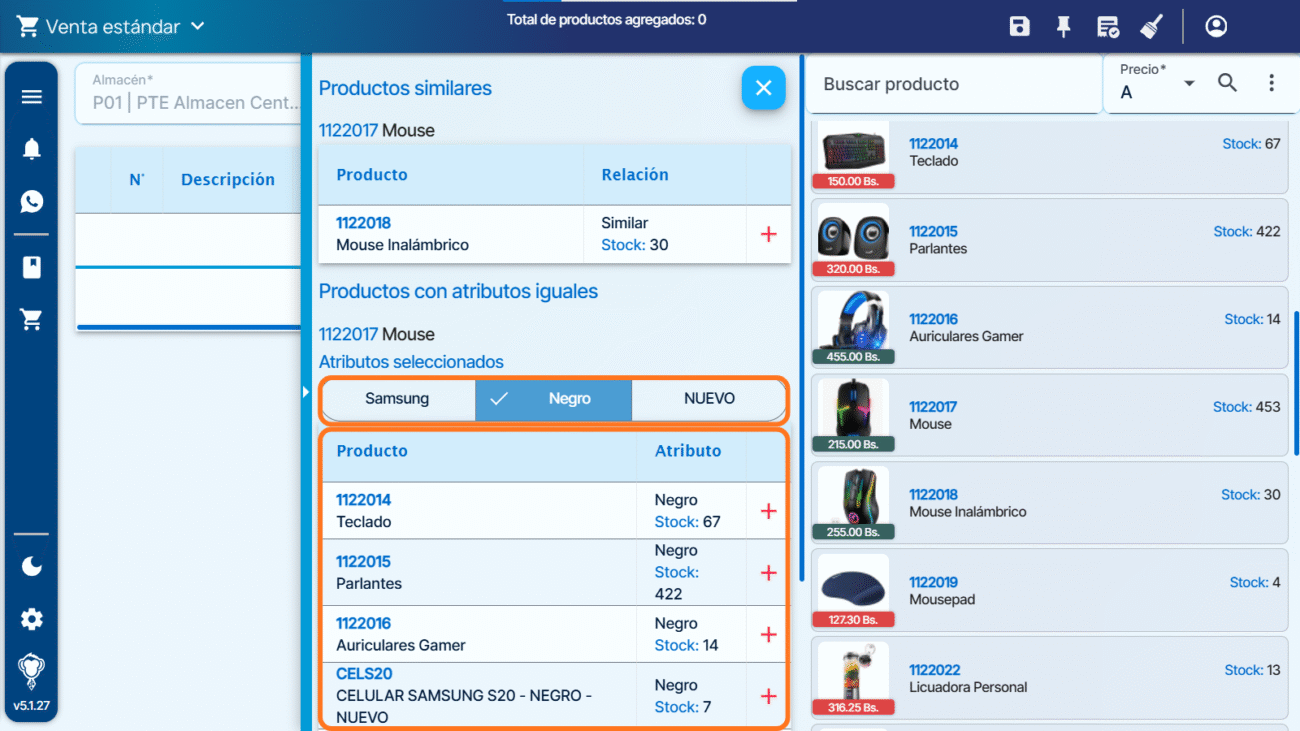This screenshot has height=731, width=1300.
Task: Open the hamburger menu in sidebar
Action: (32, 97)
